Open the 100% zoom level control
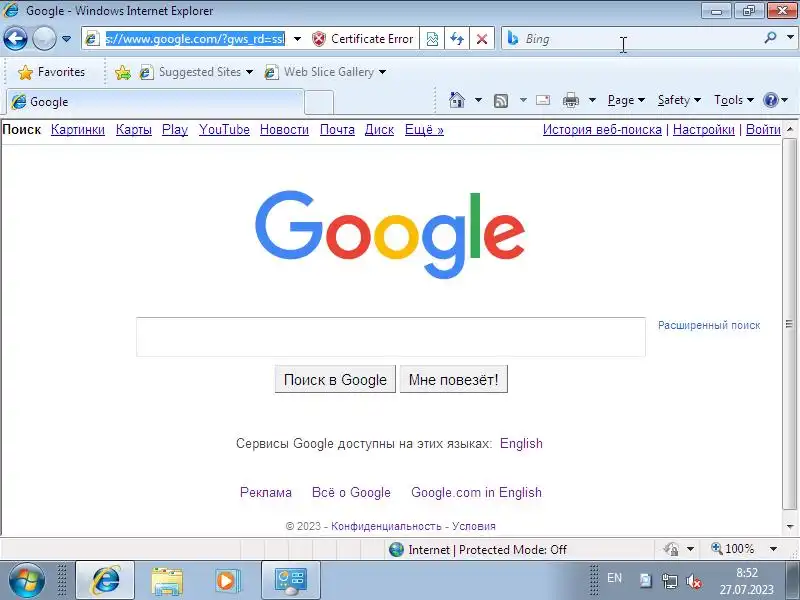This screenshot has width=800, height=600. coord(744,549)
